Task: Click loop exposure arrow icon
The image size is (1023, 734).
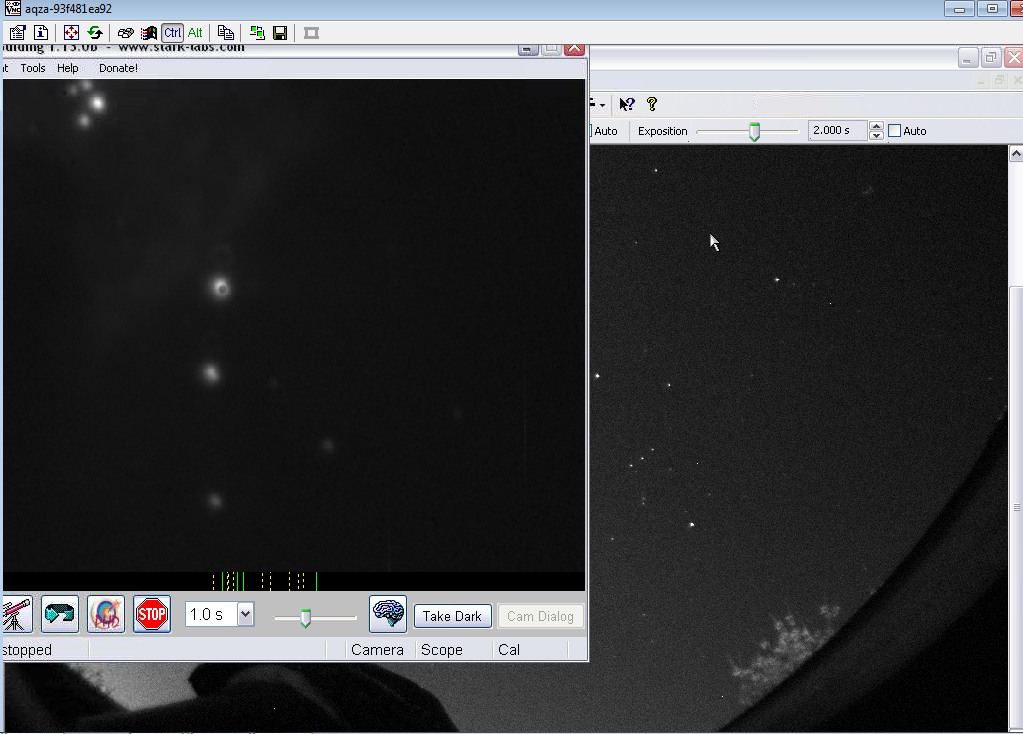Action: coord(60,614)
